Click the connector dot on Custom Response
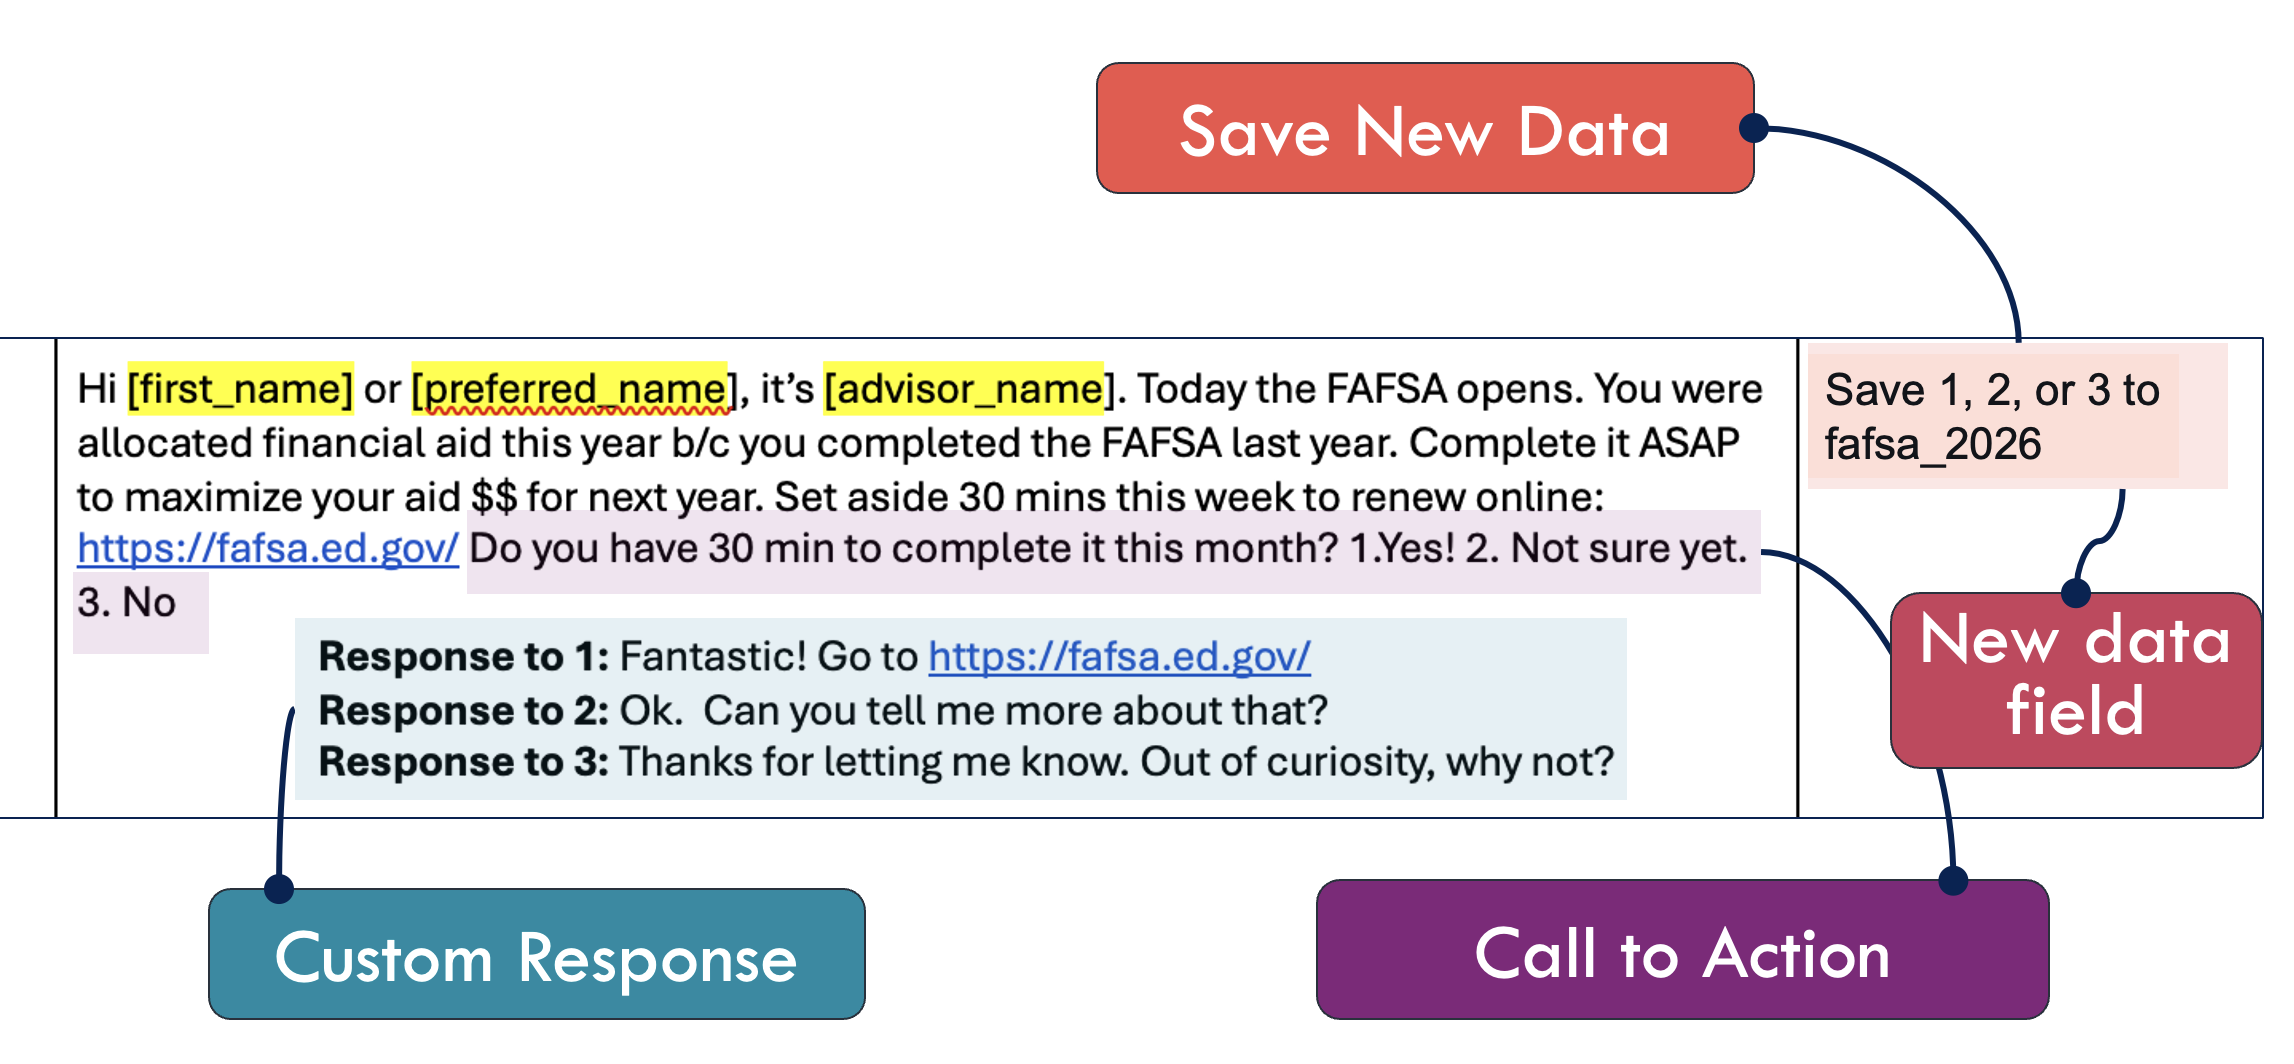Screen dimensions: 2294x1064 tap(279, 888)
